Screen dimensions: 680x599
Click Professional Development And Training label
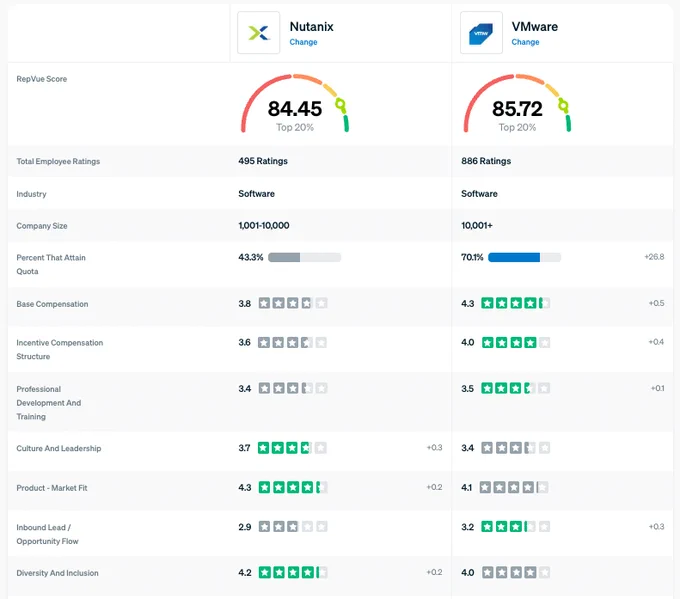[x=49, y=403]
